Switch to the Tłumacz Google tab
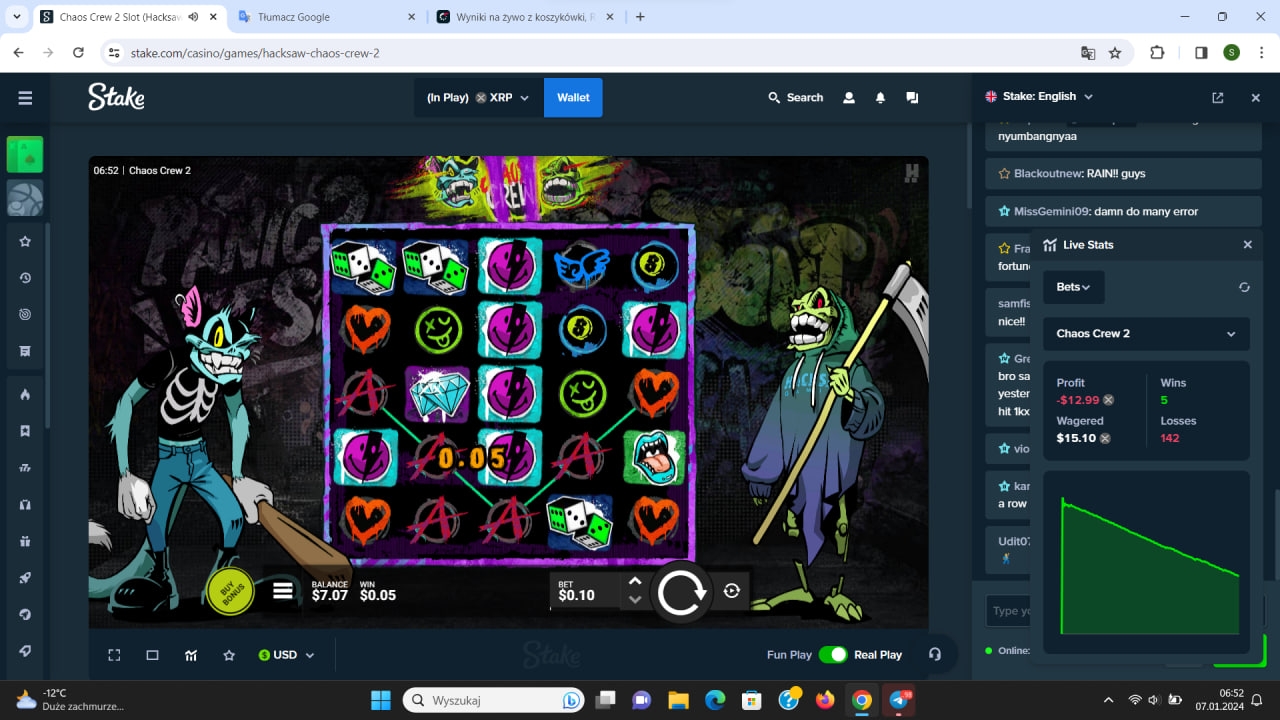 325,17
